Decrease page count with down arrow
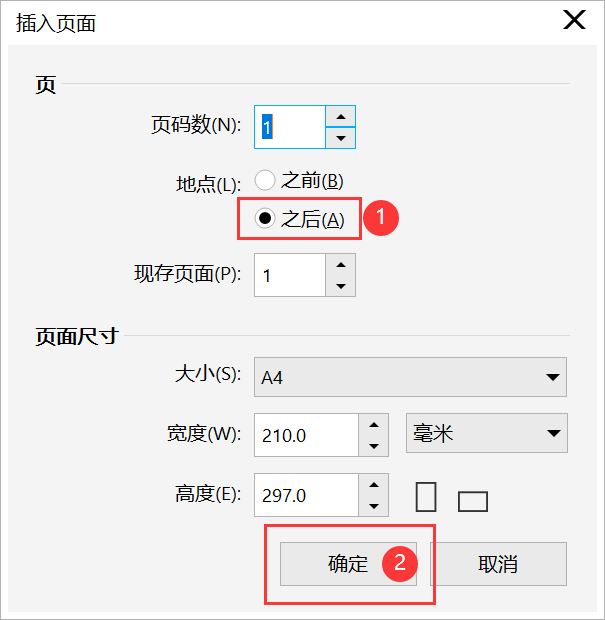The height and width of the screenshot is (620, 605). (x=341, y=138)
